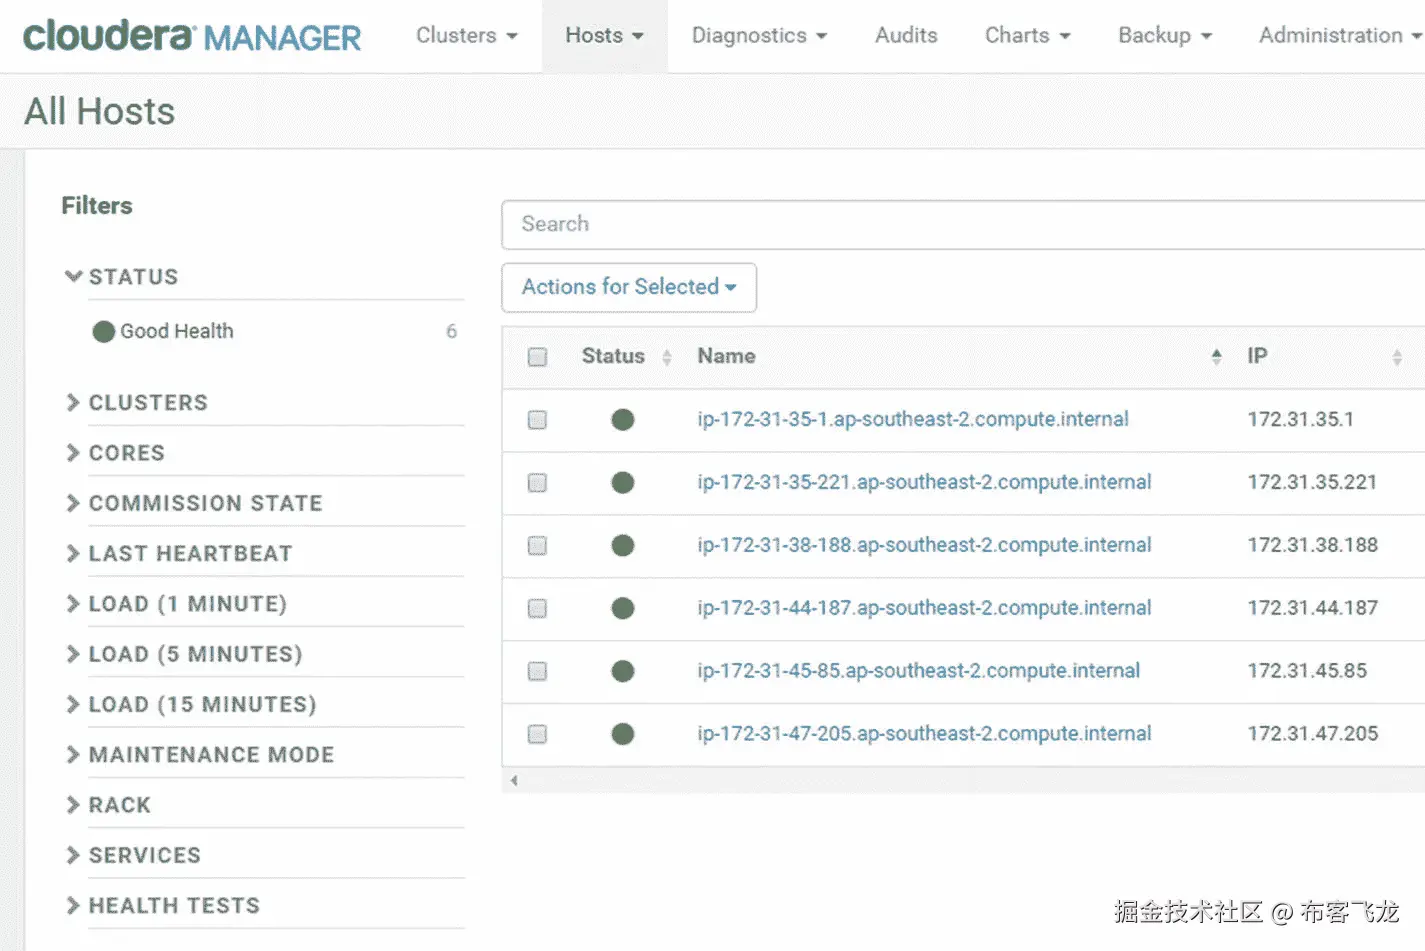The image size is (1425, 951).
Task: Sort by IP column arrows
Action: pyautogui.click(x=1397, y=357)
